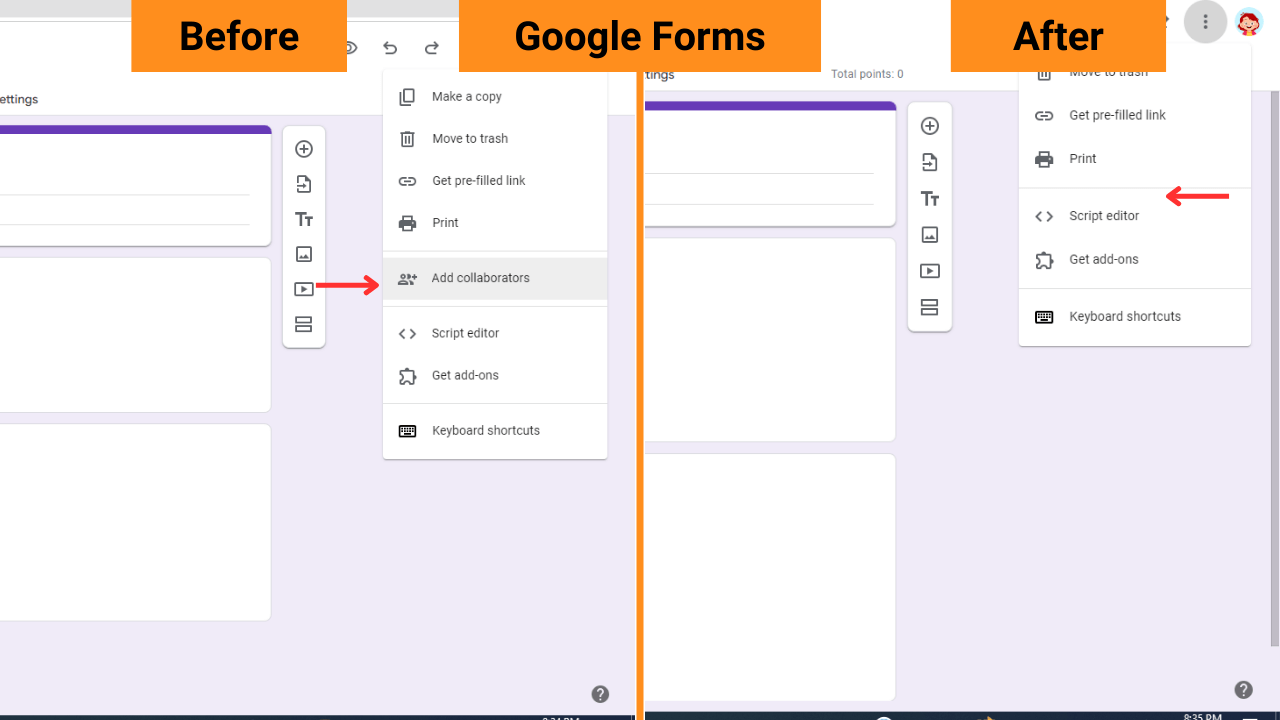Open Keyboard shortcuts
1280x720 pixels.
tap(486, 430)
